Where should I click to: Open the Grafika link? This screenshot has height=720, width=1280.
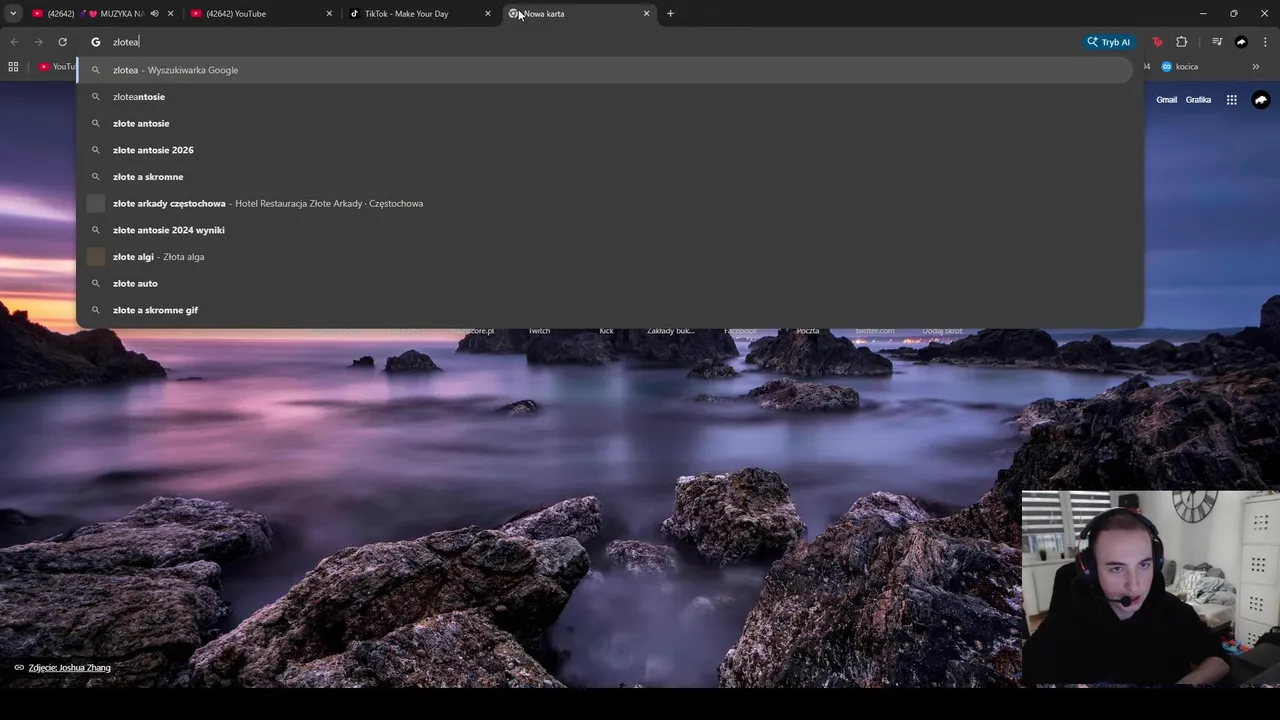(1199, 100)
